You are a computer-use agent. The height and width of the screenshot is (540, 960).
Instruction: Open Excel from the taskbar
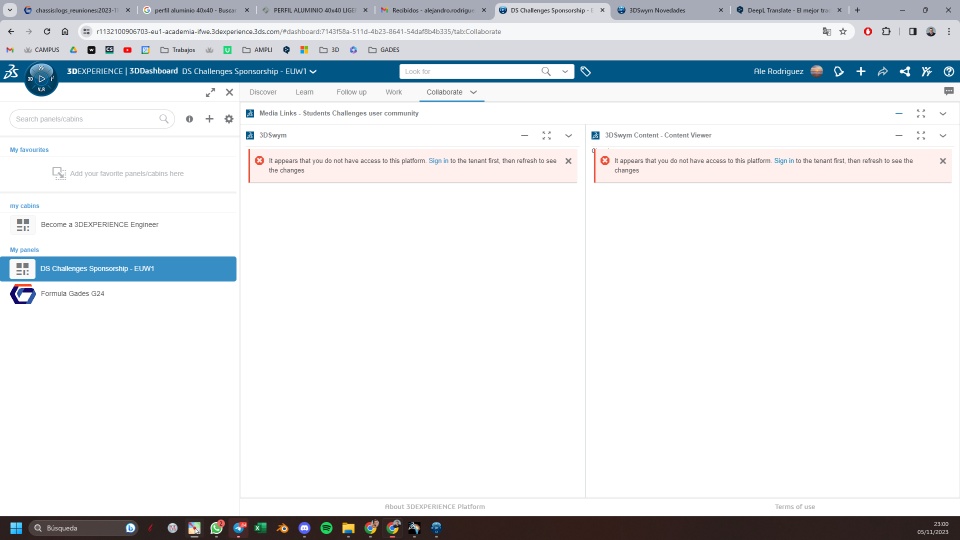tap(260, 528)
